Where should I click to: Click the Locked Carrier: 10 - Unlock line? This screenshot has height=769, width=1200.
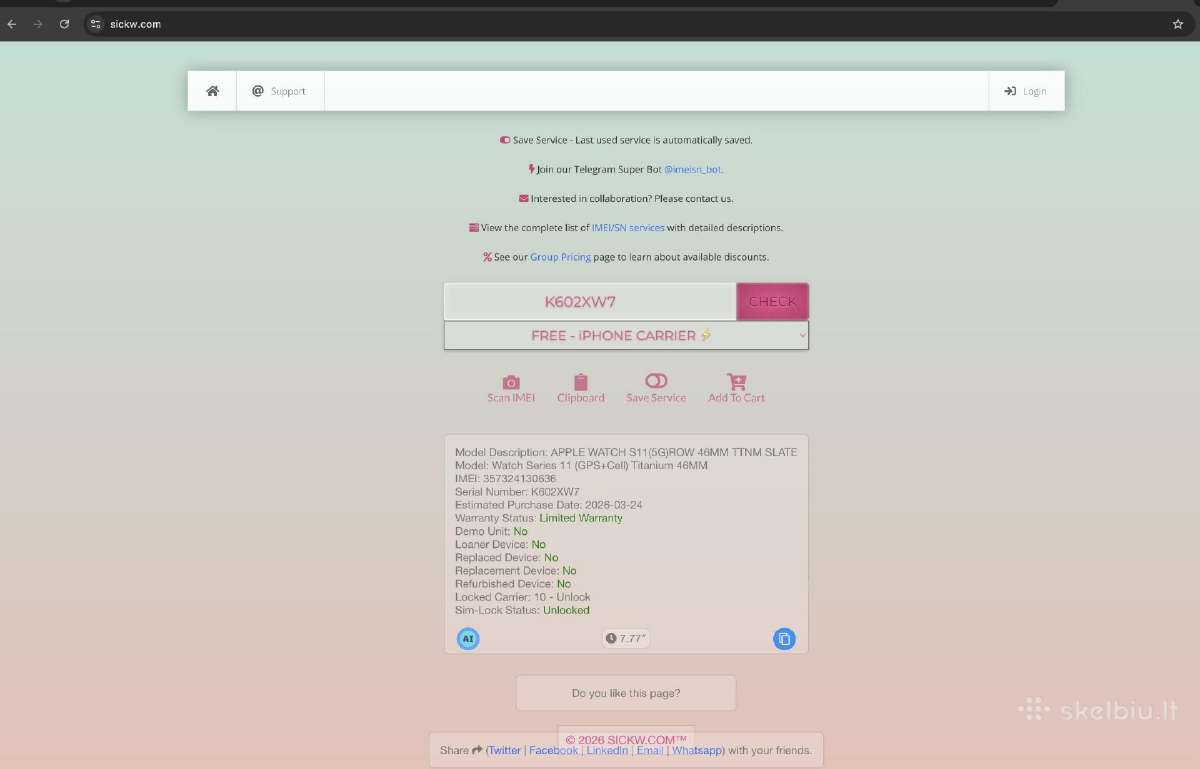click(x=523, y=597)
